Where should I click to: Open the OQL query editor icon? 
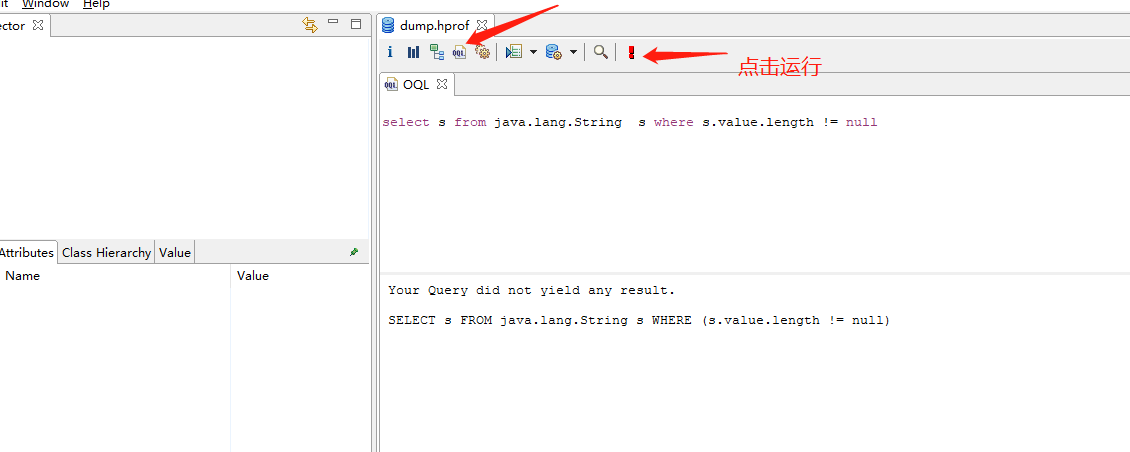click(459, 52)
